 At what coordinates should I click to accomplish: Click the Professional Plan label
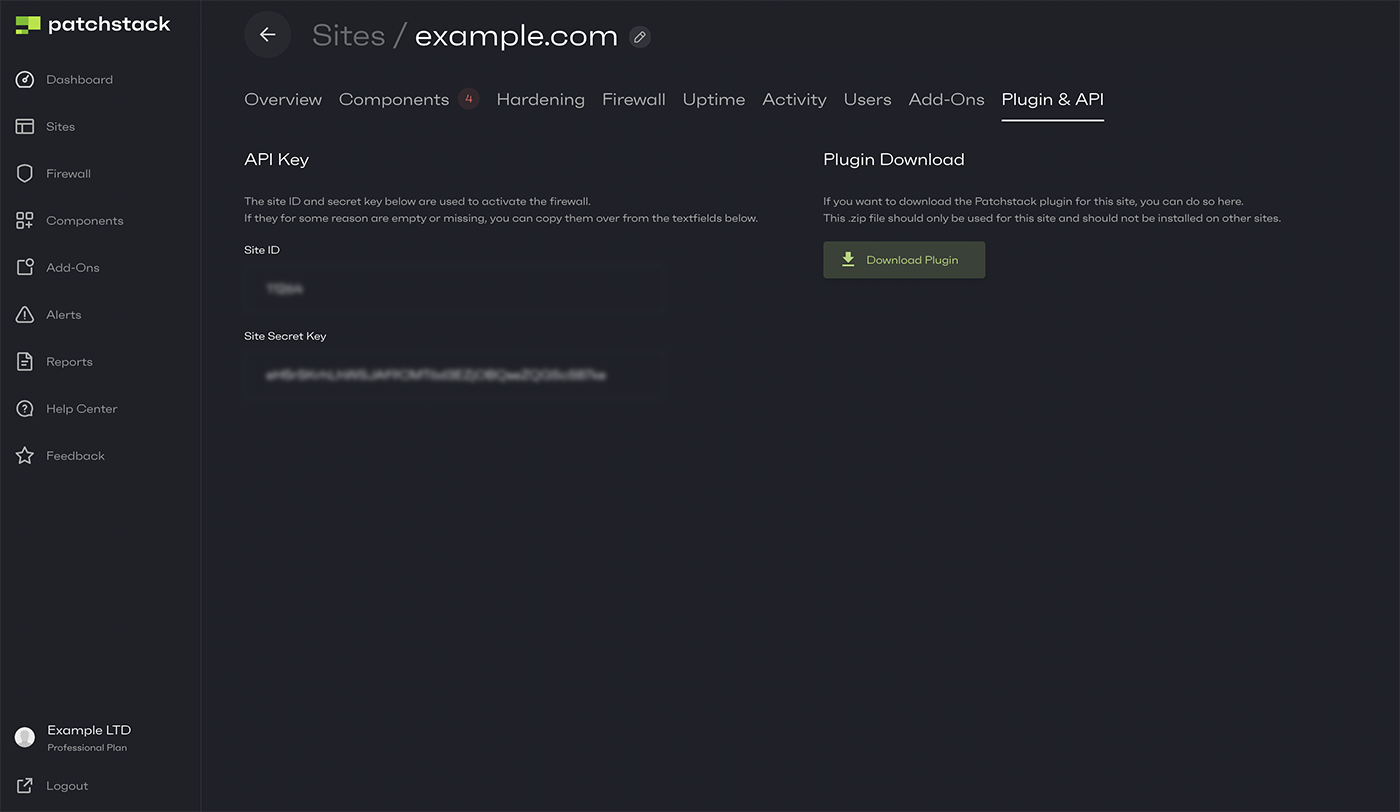point(87,748)
